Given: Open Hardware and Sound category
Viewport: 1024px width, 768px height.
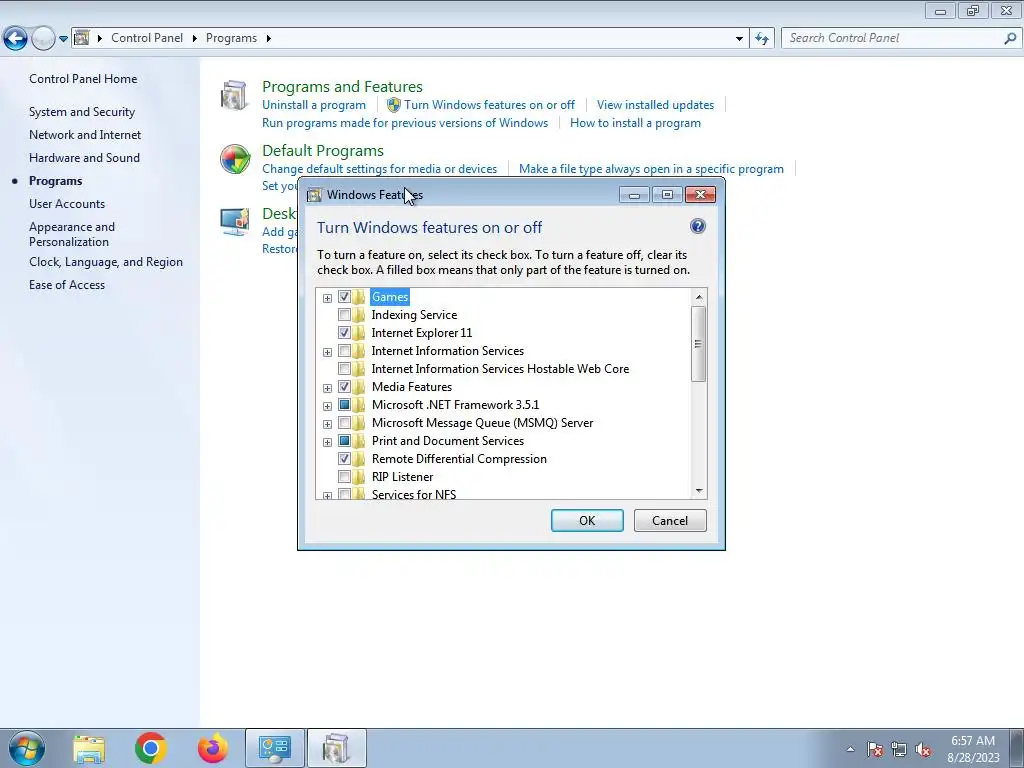Looking at the screenshot, I should (x=84, y=157).
